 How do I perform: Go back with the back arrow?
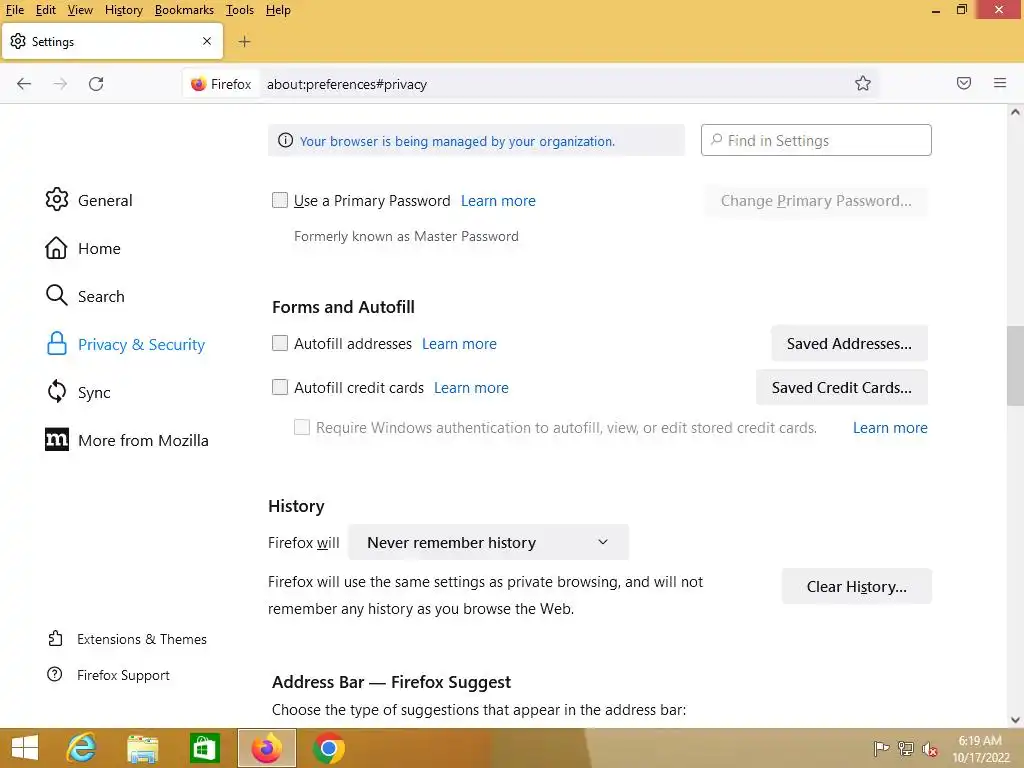[x=24, y=84]
